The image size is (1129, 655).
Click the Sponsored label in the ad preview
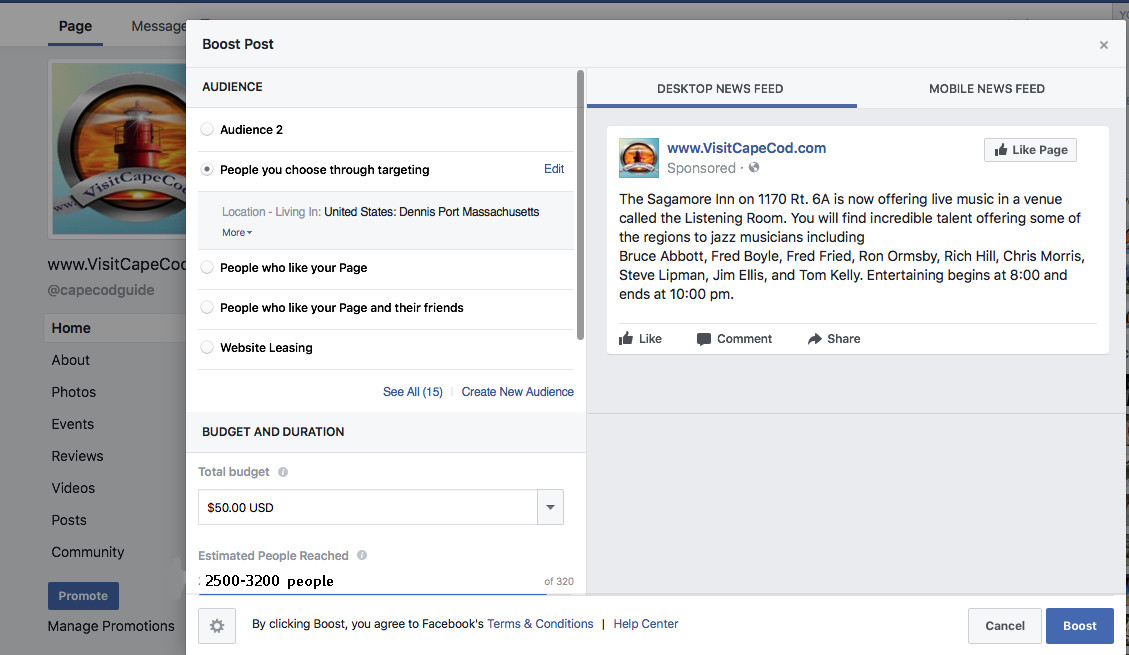click(701, 168)
